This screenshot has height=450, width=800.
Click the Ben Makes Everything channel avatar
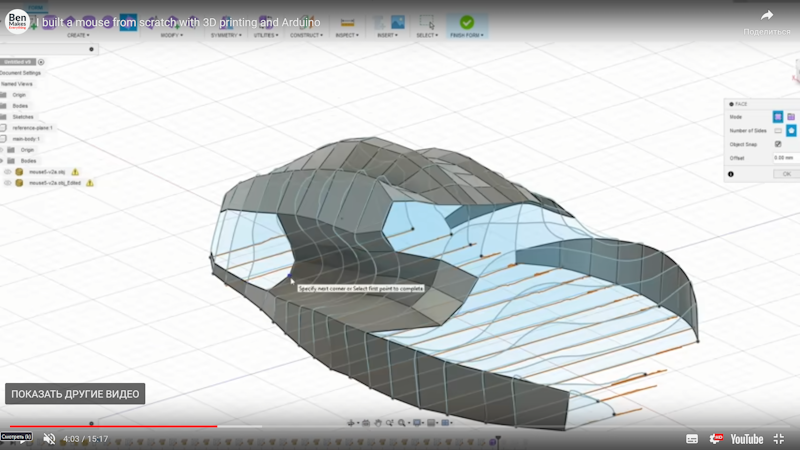point(17,21)
